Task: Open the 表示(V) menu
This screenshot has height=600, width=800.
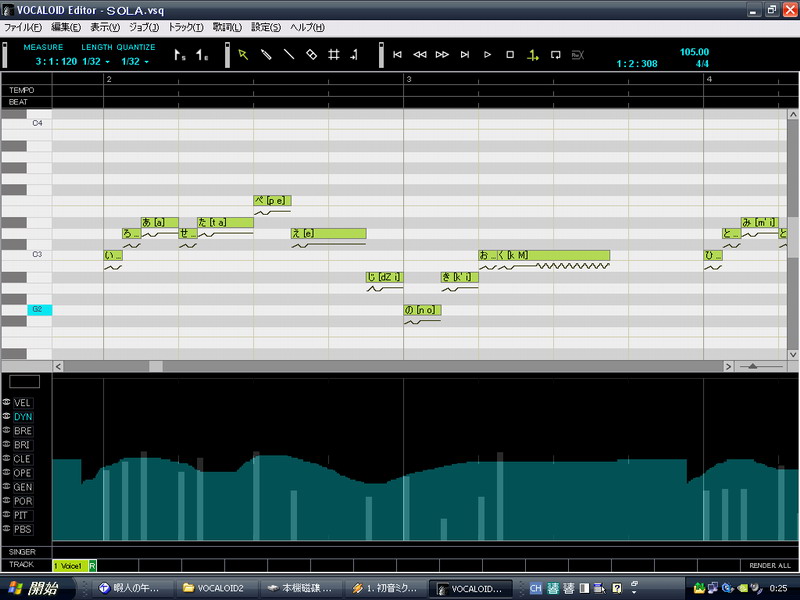Action: [x=105, y=28]
